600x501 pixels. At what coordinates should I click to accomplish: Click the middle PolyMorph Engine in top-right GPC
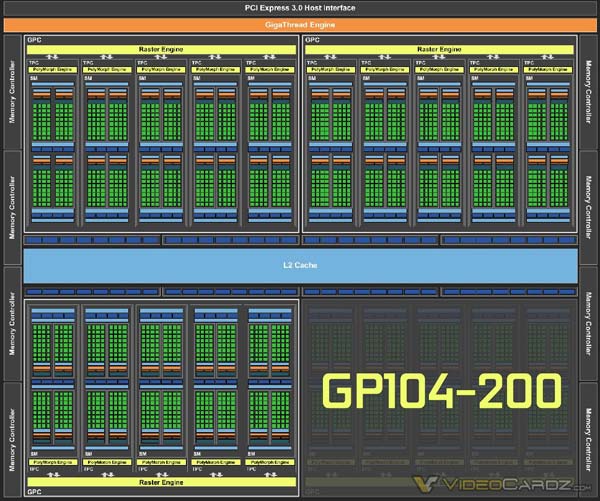point(439,70)
